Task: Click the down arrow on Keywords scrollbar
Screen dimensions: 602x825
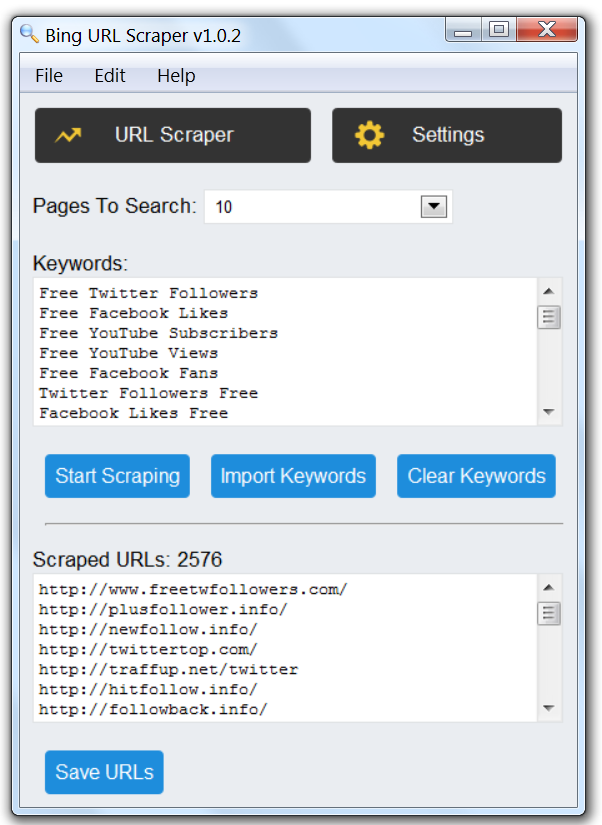Action: [x=548, y=411]
